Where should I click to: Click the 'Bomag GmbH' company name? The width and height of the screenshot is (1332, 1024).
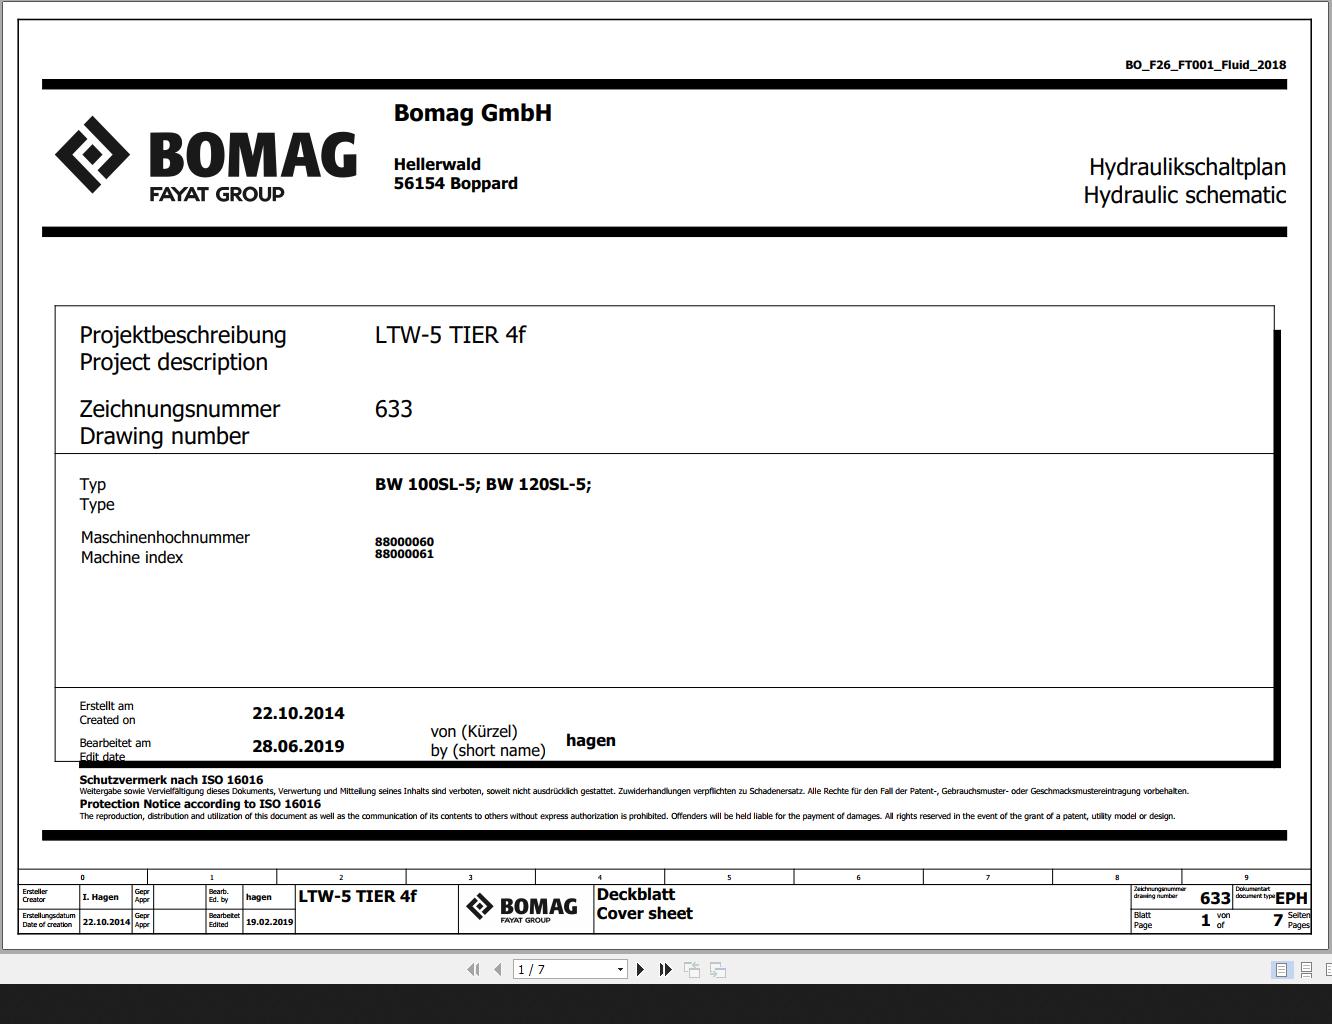[473, 113]
